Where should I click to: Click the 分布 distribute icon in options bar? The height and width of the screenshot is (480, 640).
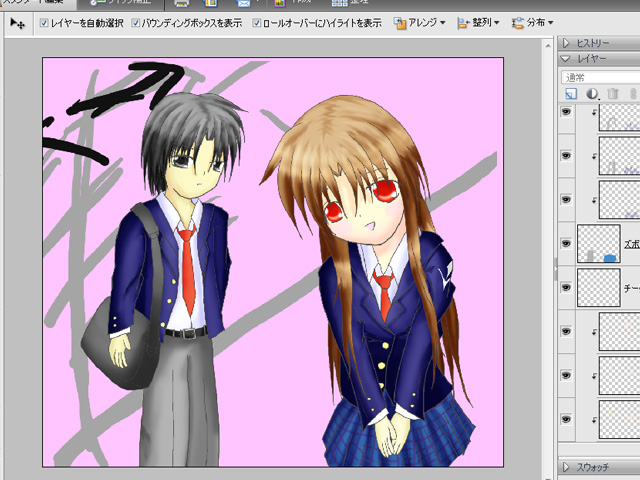[x=518, y=23]
